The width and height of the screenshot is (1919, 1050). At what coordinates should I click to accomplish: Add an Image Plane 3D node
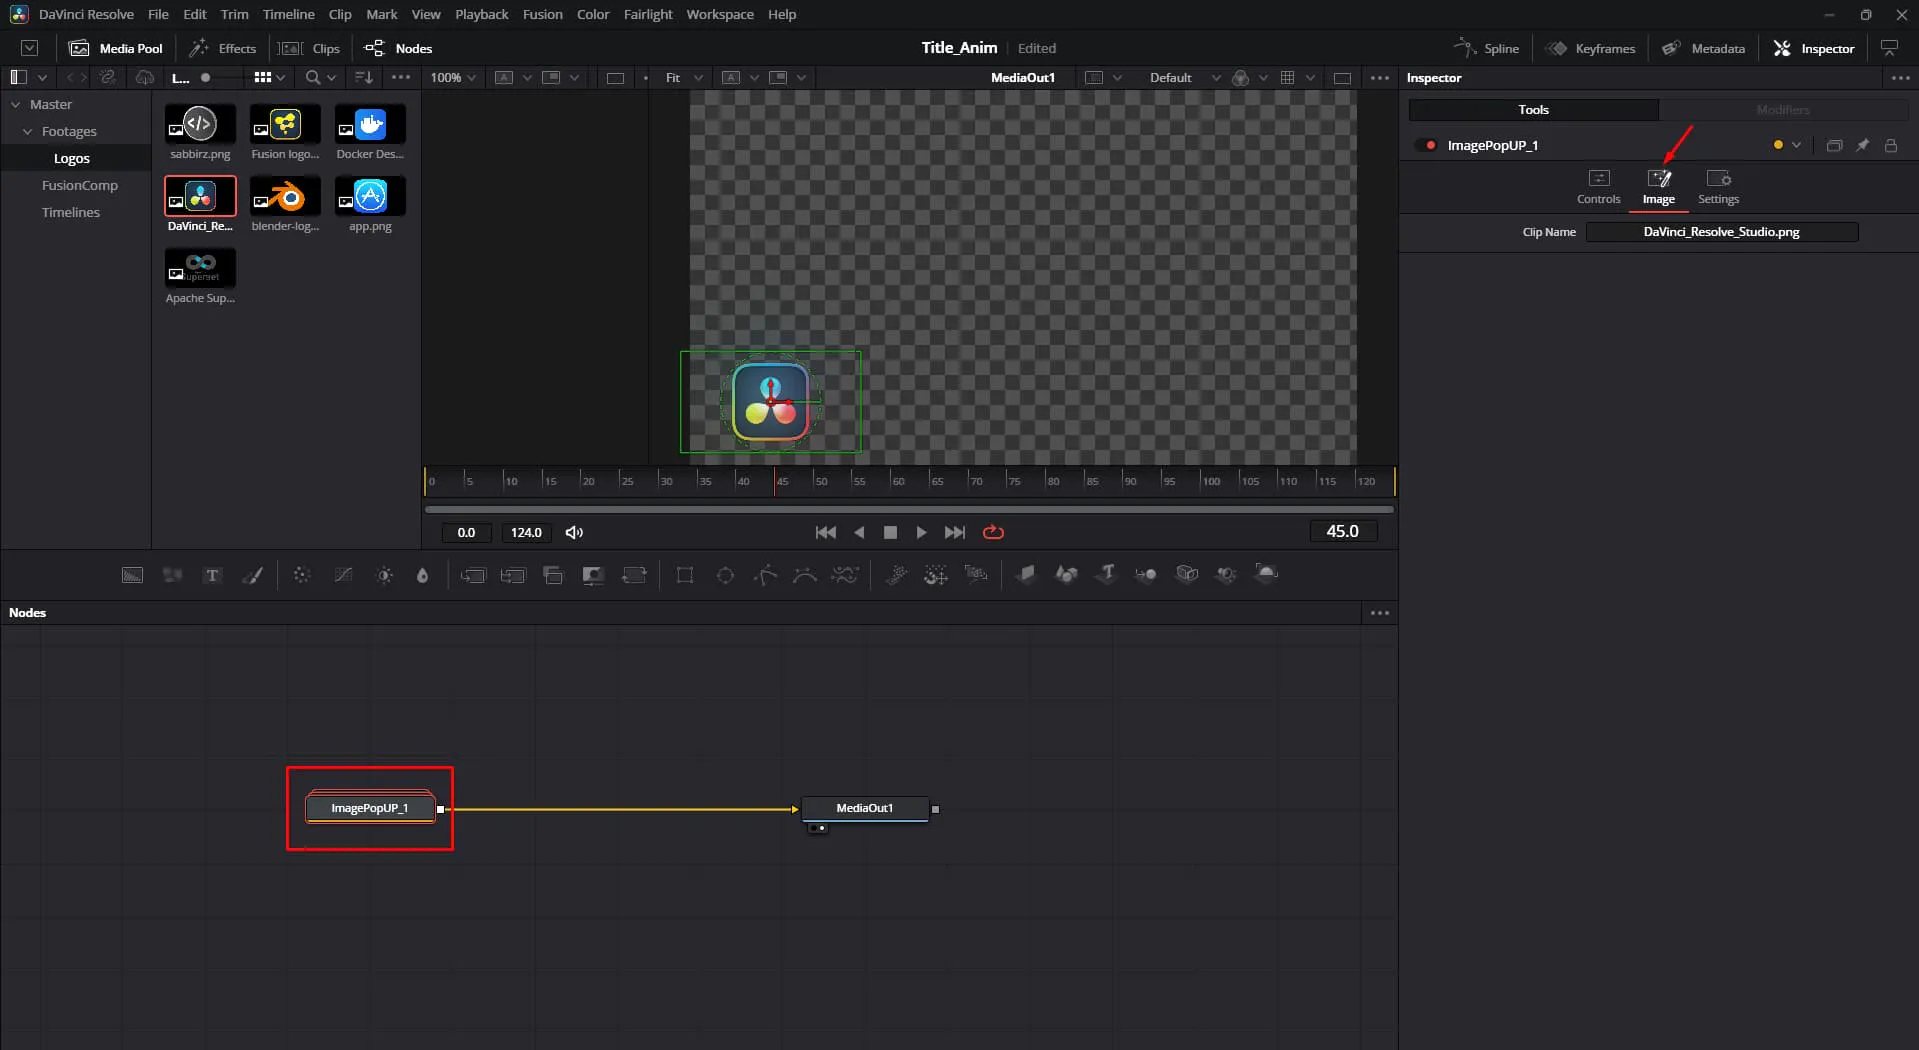click(x=1026, y=574)
